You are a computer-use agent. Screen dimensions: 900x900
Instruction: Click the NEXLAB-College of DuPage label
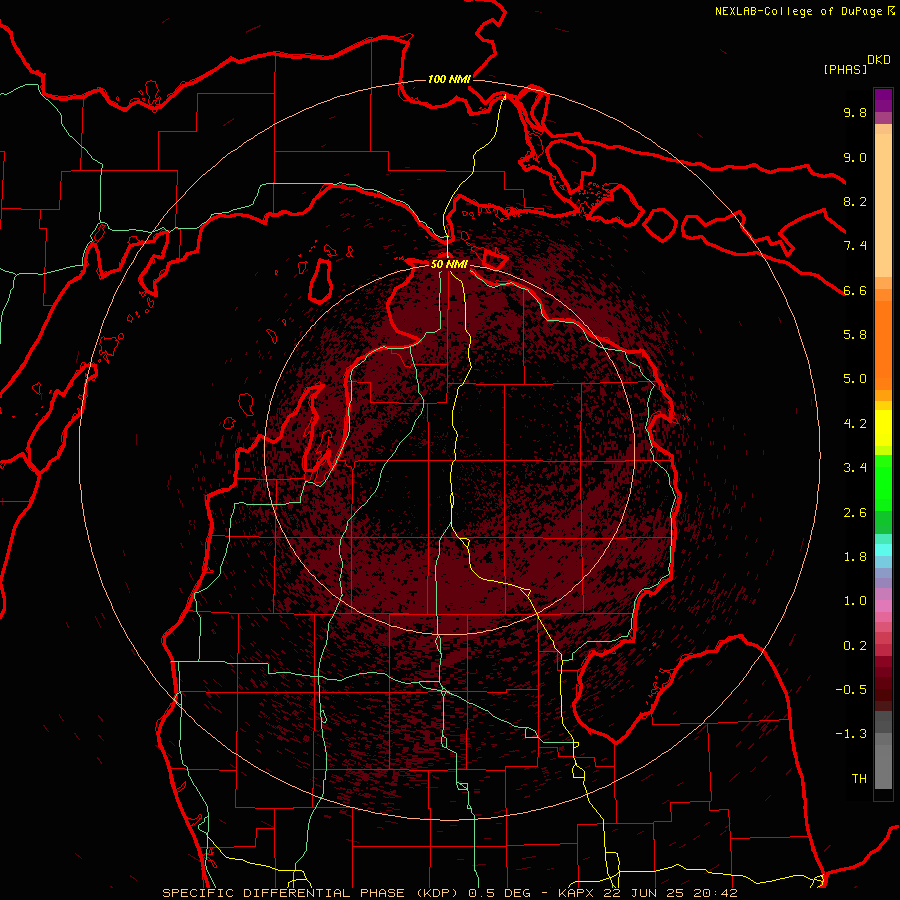804,11
